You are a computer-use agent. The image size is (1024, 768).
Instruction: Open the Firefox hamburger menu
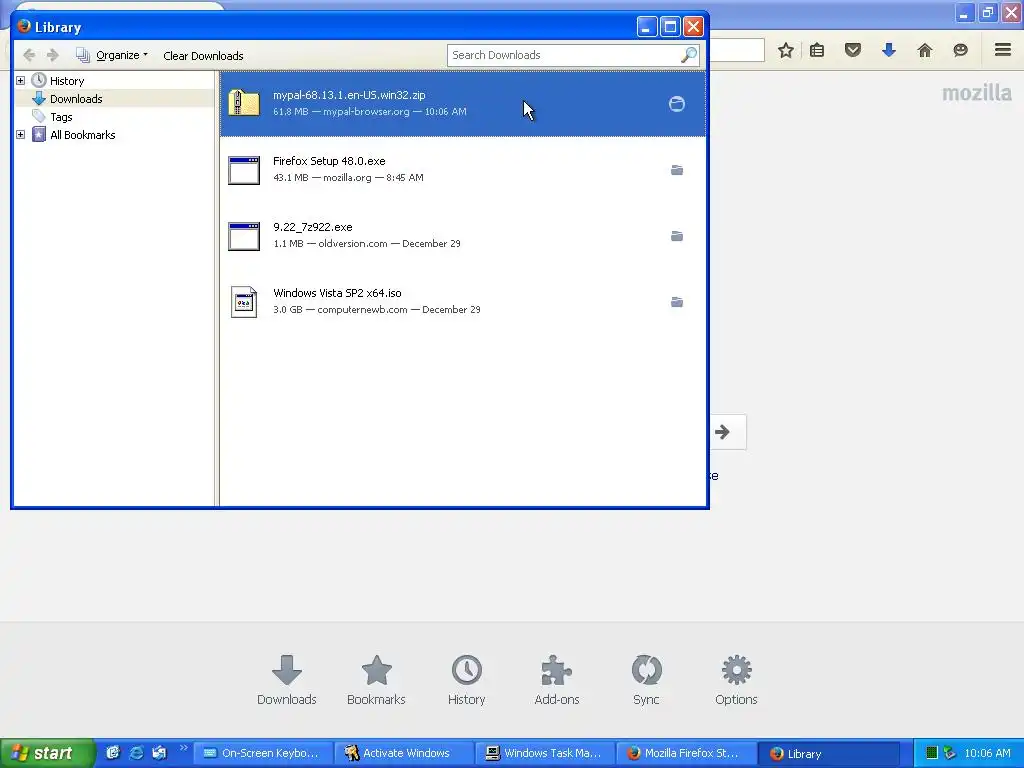1003,50
